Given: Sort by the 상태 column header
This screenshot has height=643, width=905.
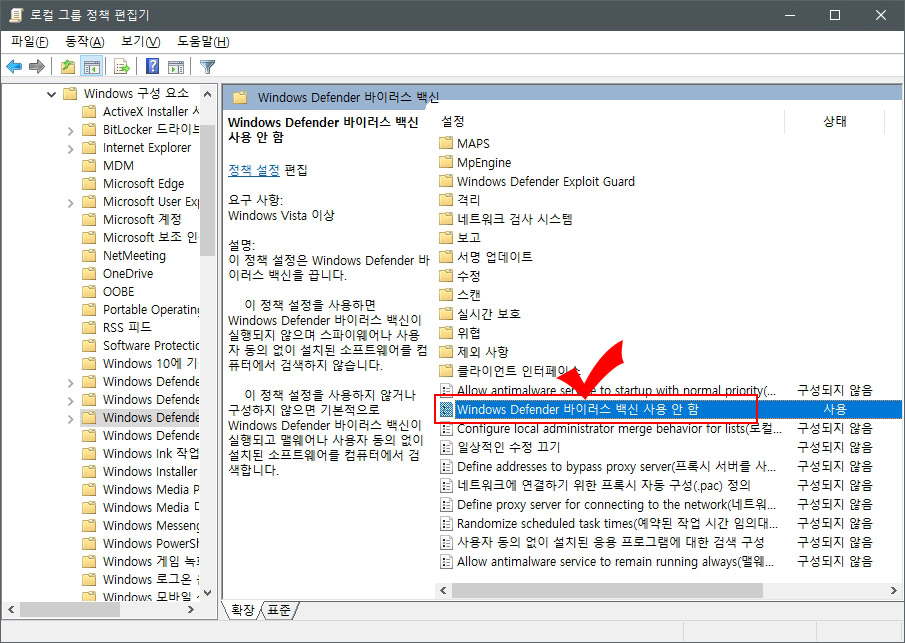Looking at the screenshot, I should 835,121.
